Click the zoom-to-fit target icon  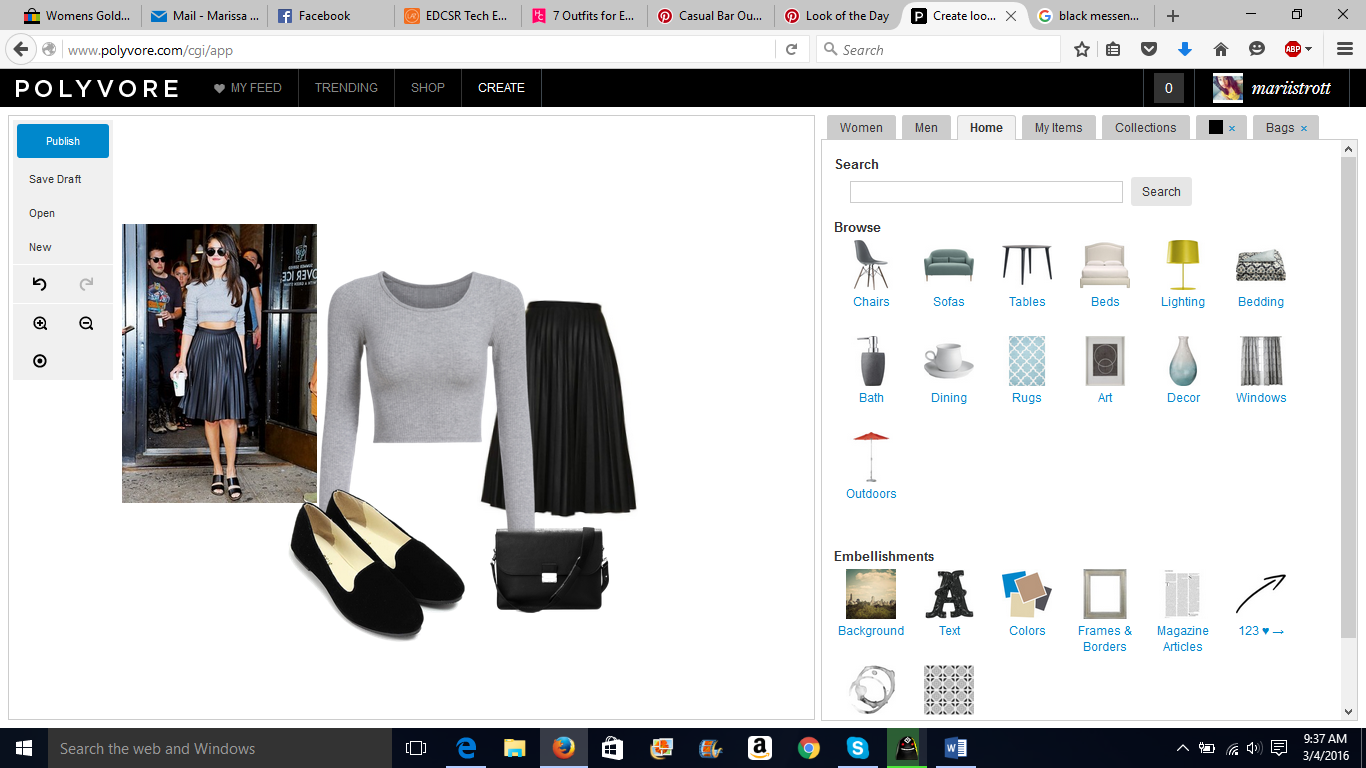pos(40,361)
